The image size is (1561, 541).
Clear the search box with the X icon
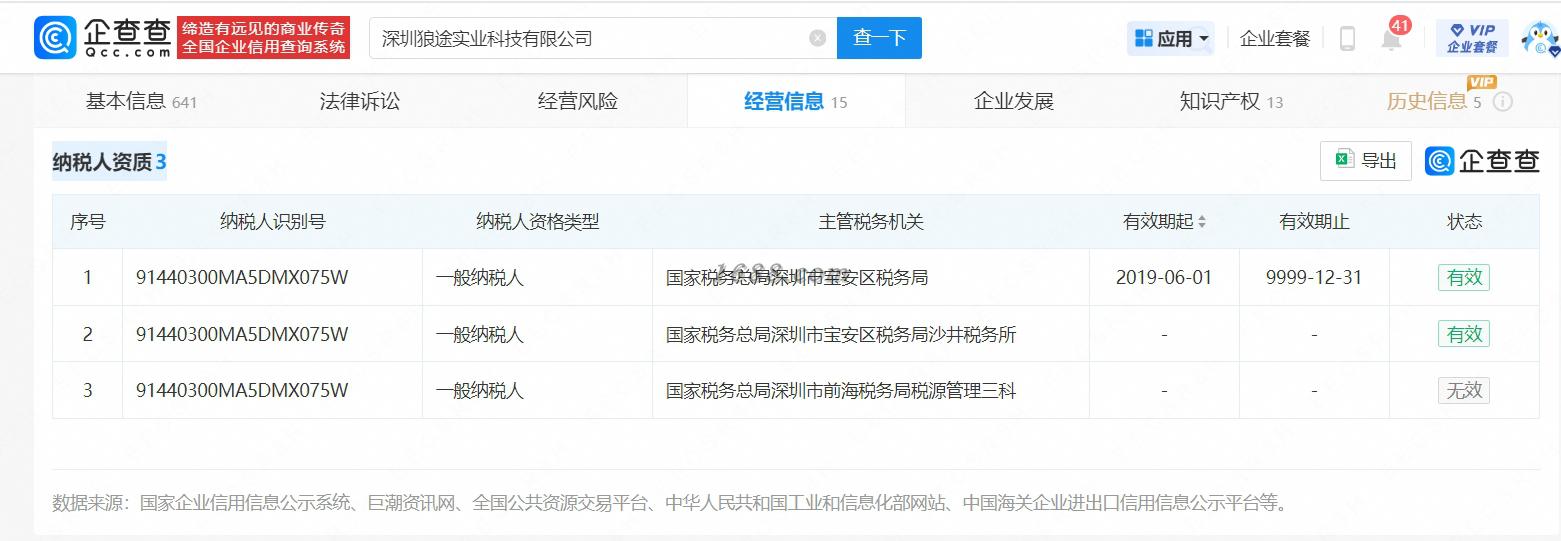tap(817, 38)
